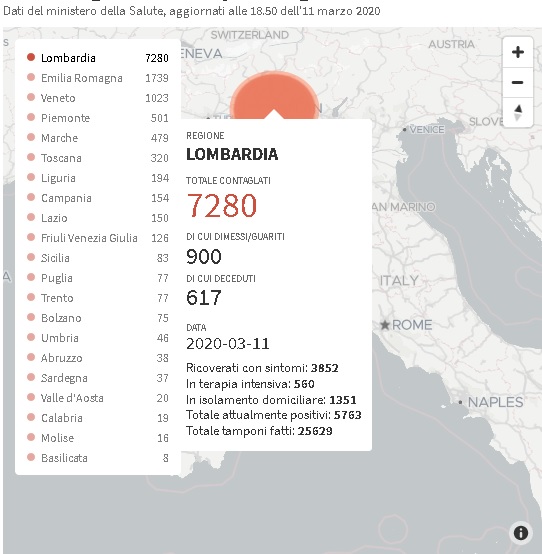Choose Marche row showing 479
542x554 pixels.
(98, 138)
